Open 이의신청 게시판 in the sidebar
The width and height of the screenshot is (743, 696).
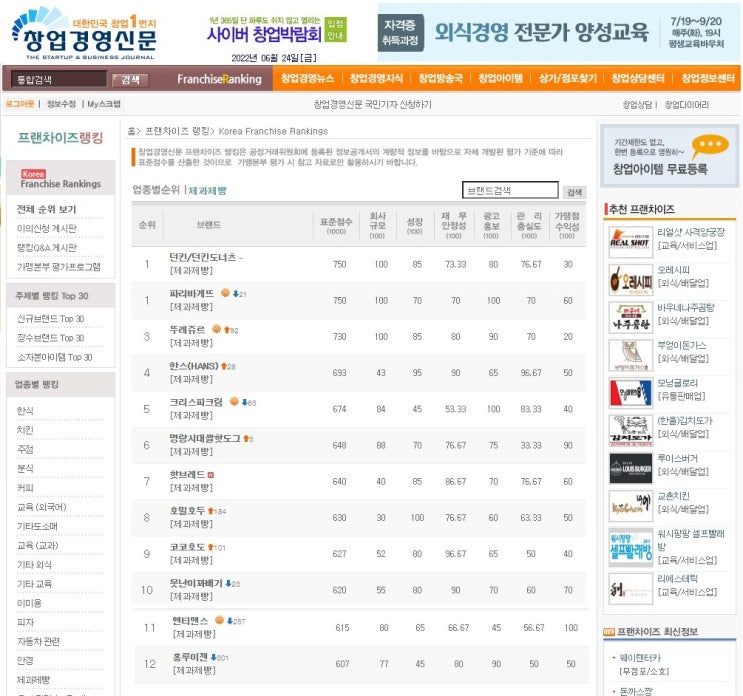coord(46,228)
